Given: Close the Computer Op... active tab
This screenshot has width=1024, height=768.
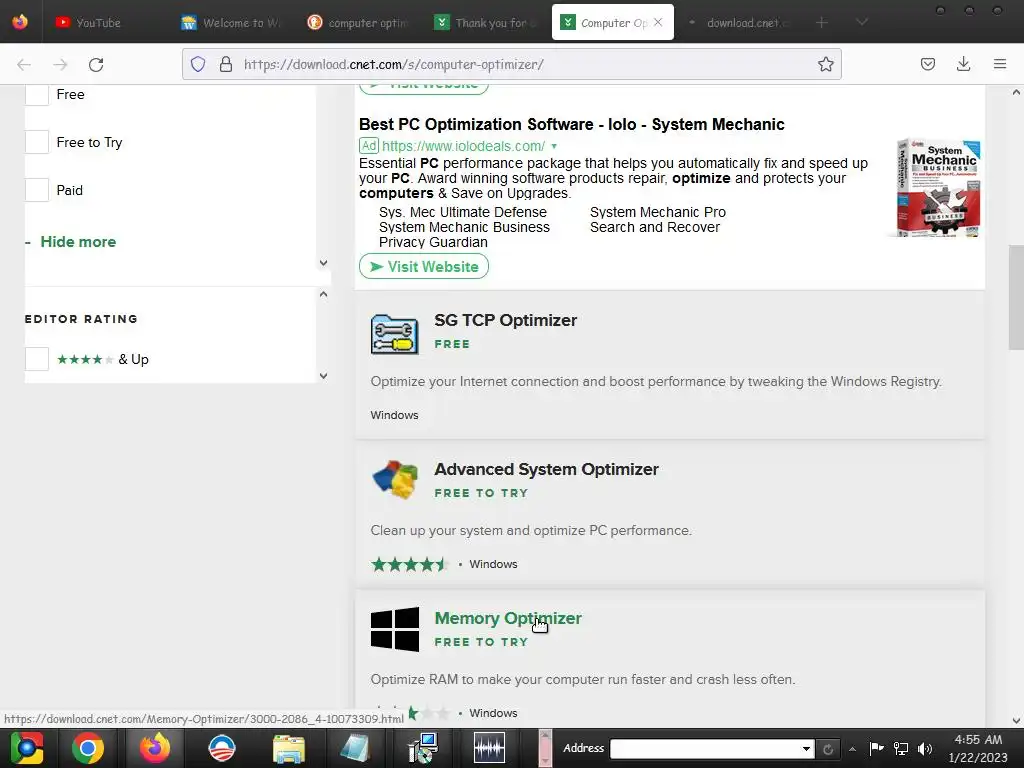Looking at the screenshot, I should click(x=658, y=22).
